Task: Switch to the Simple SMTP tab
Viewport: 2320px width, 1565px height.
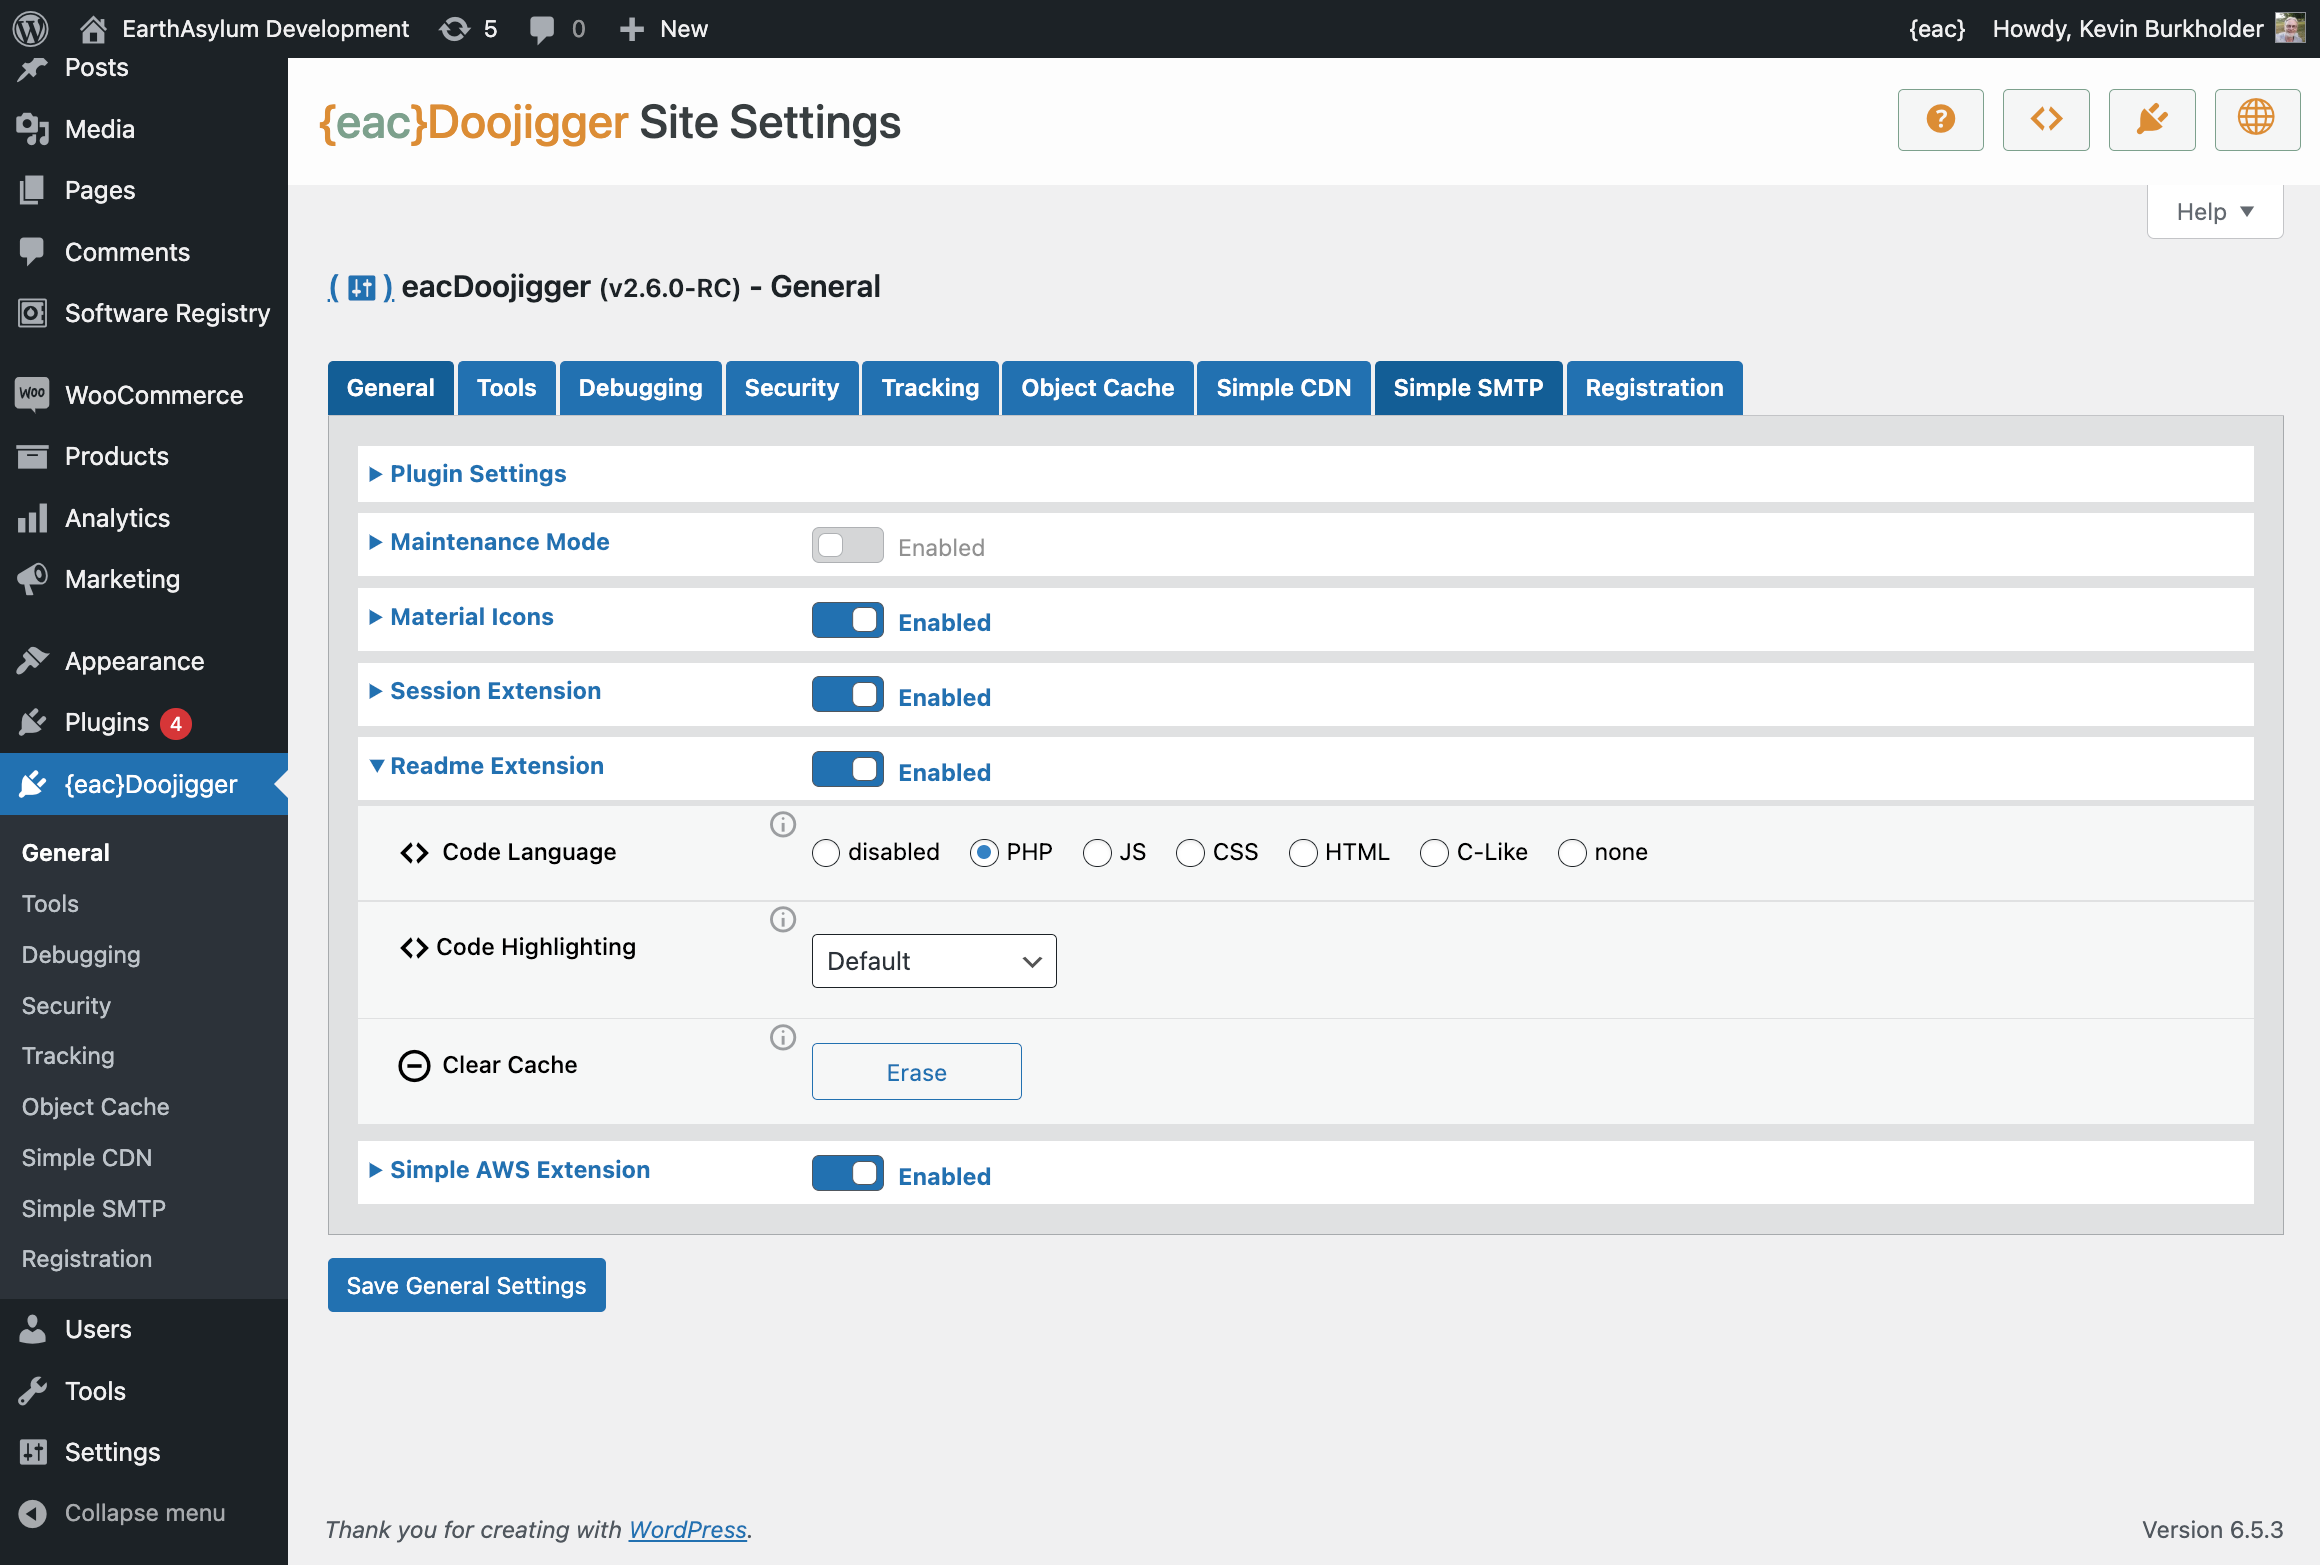Action: click(x=1469, y=388)
